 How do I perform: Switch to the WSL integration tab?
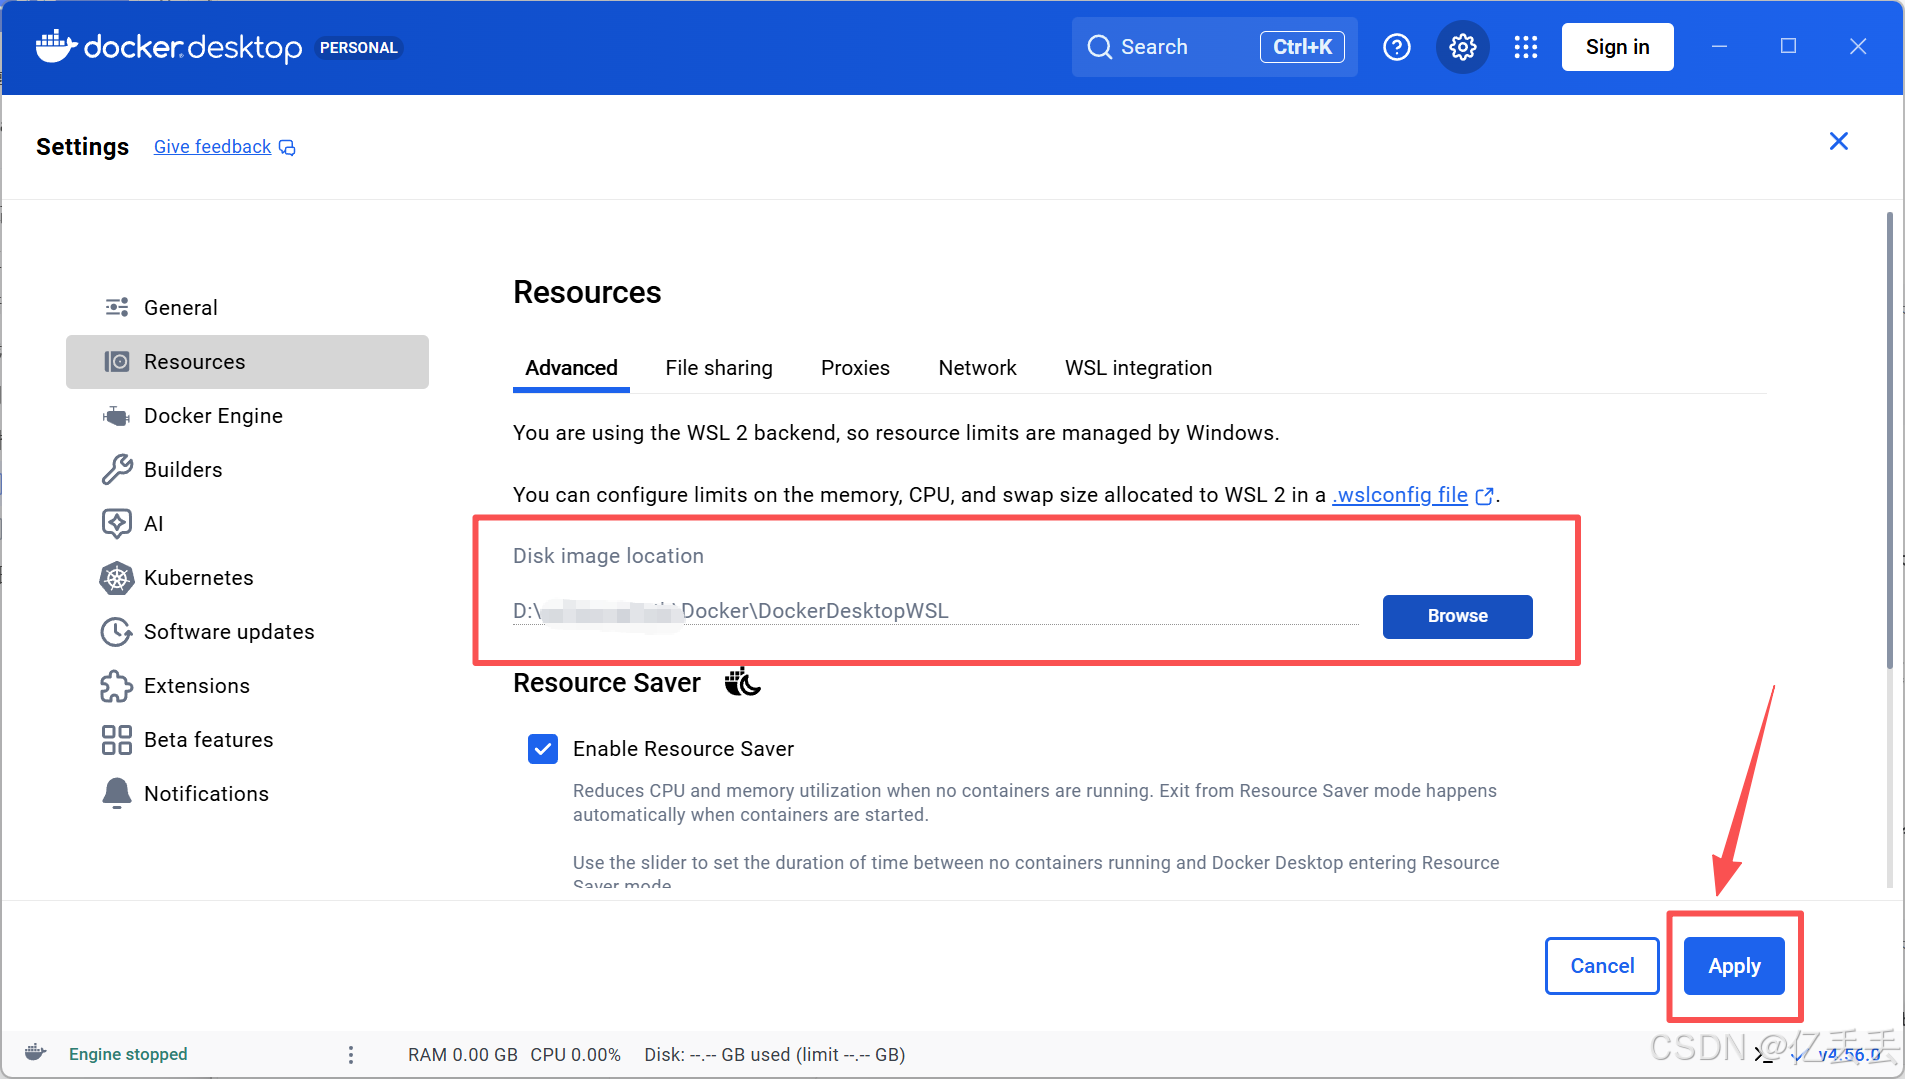coord(1138,368)
